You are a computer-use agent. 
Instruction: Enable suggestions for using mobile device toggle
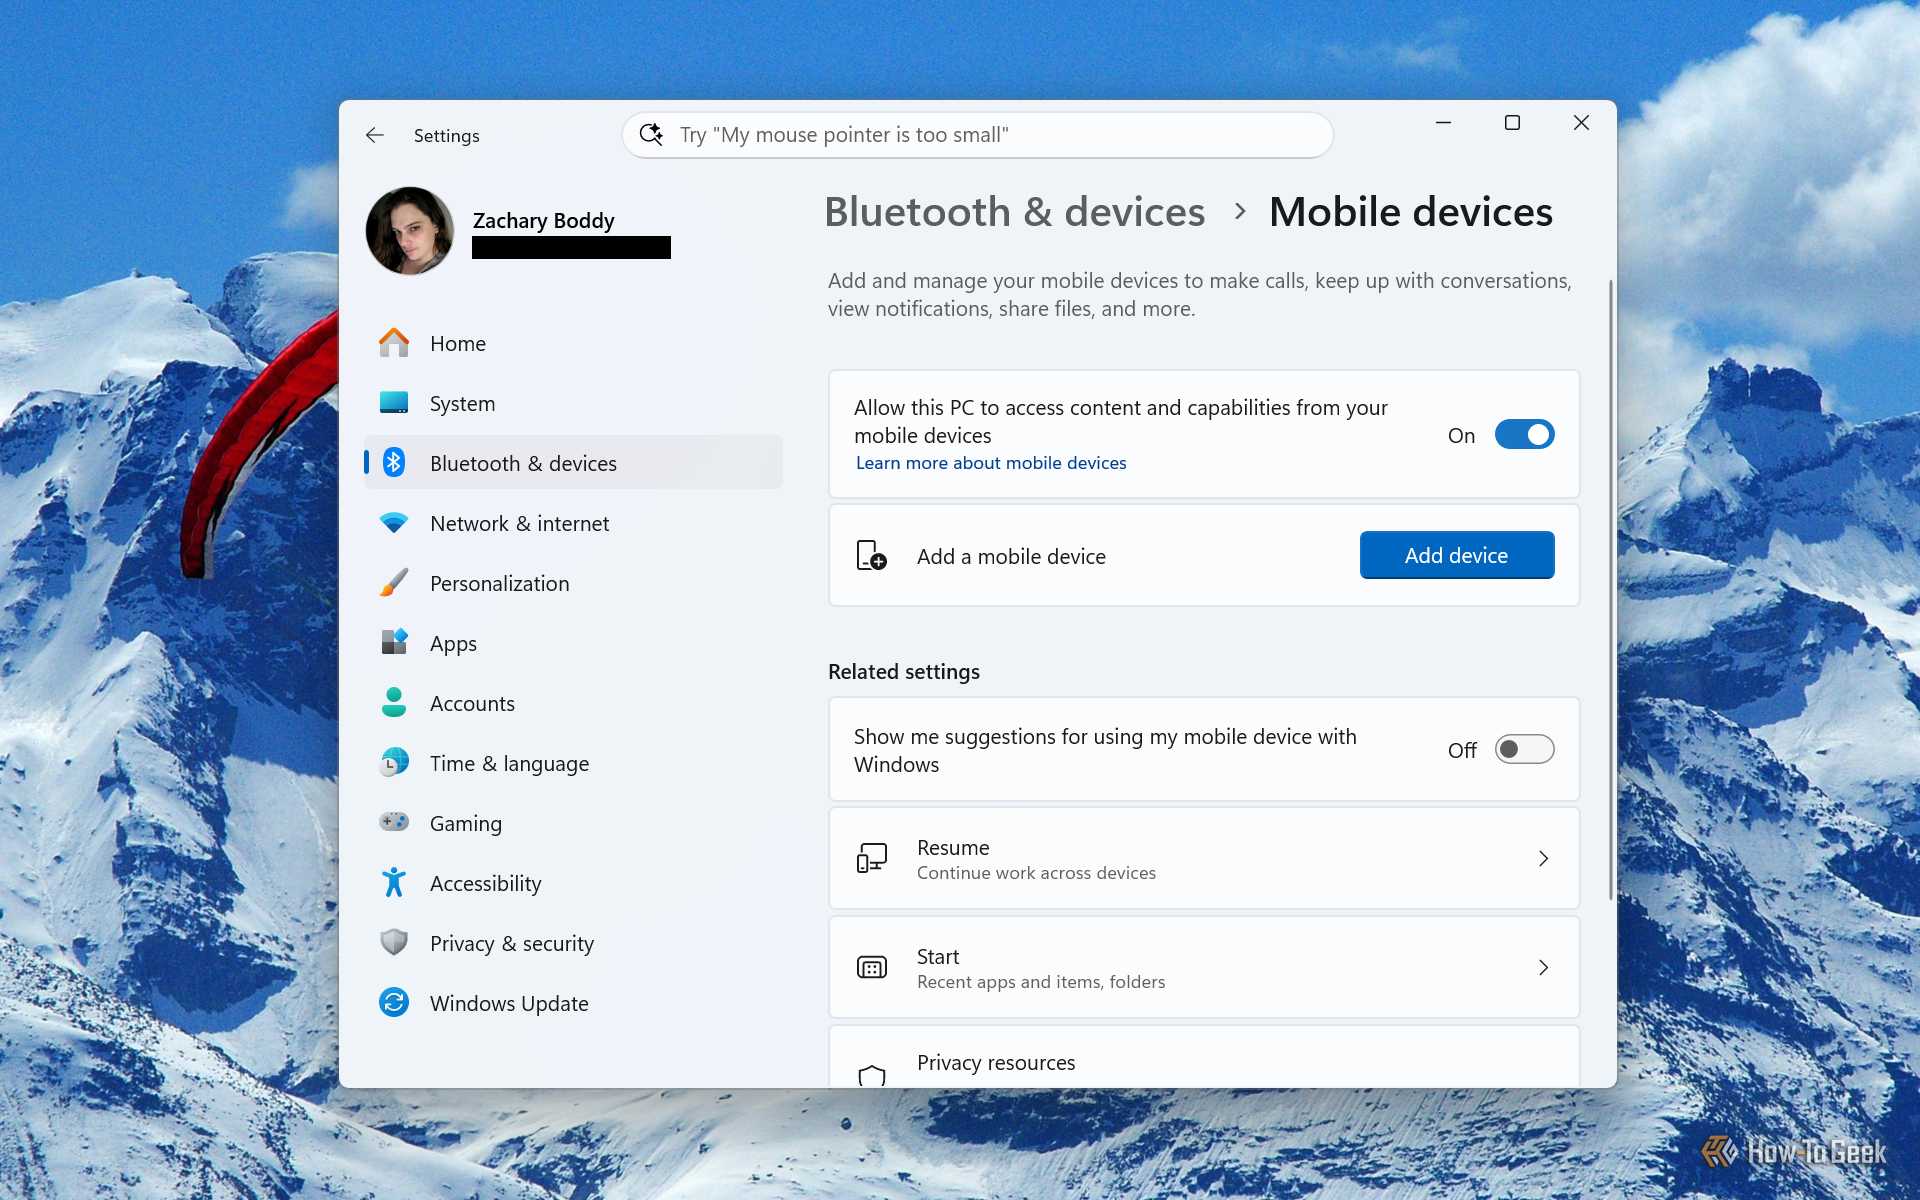(1524, 749)
